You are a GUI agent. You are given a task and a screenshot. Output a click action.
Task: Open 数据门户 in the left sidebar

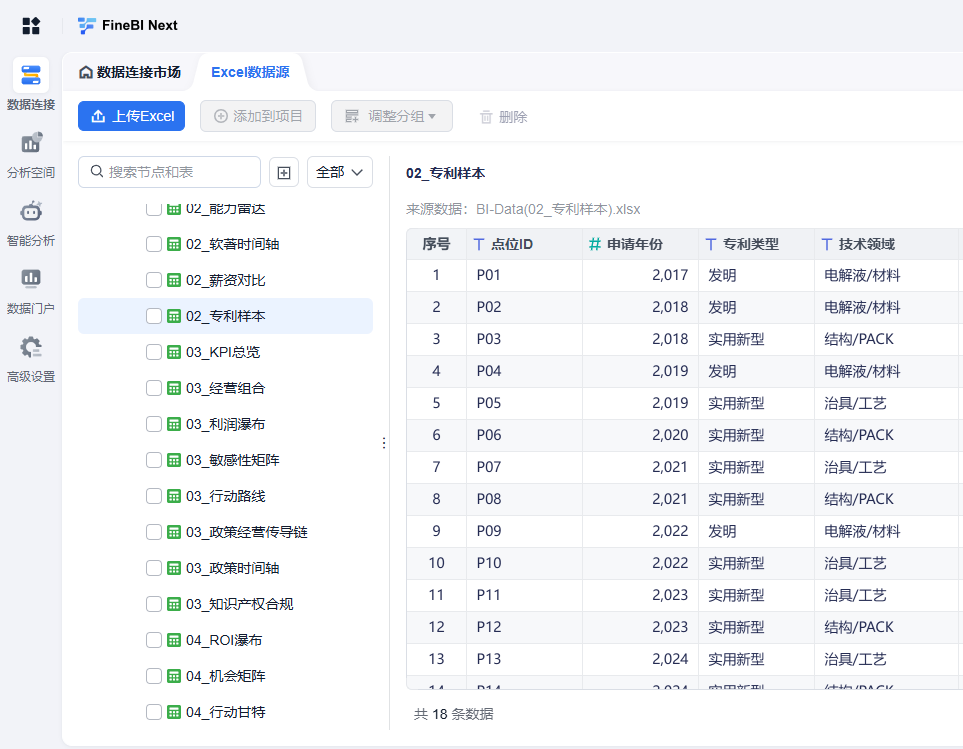pyautogui.click(x=31, y=291)
